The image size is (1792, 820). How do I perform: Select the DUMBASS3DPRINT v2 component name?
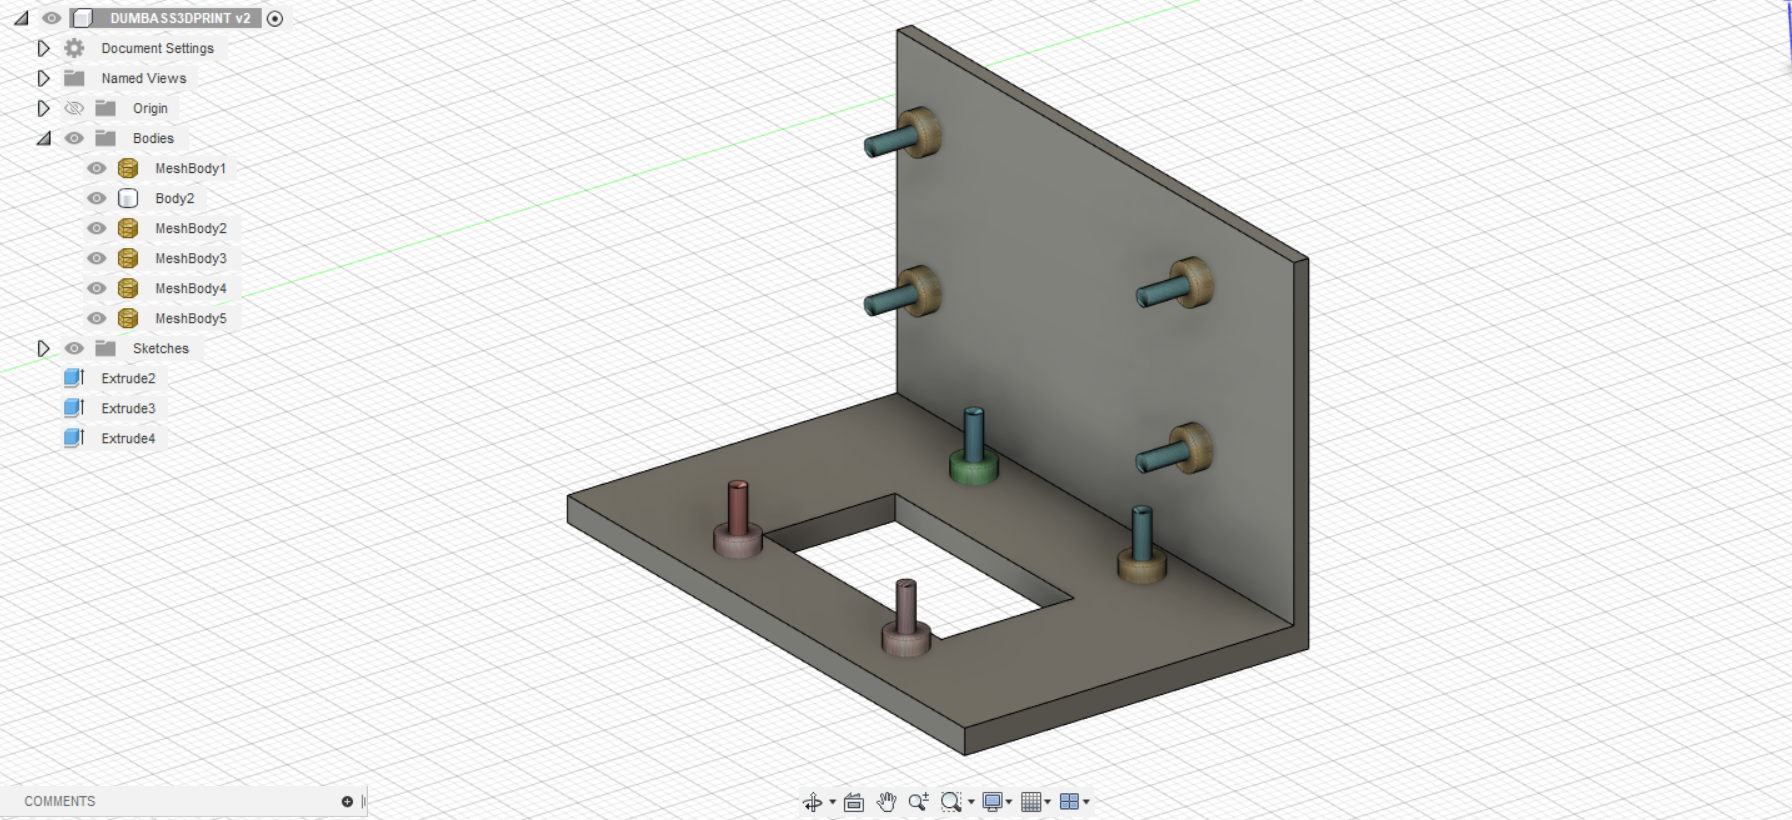[x=180, y=18]
